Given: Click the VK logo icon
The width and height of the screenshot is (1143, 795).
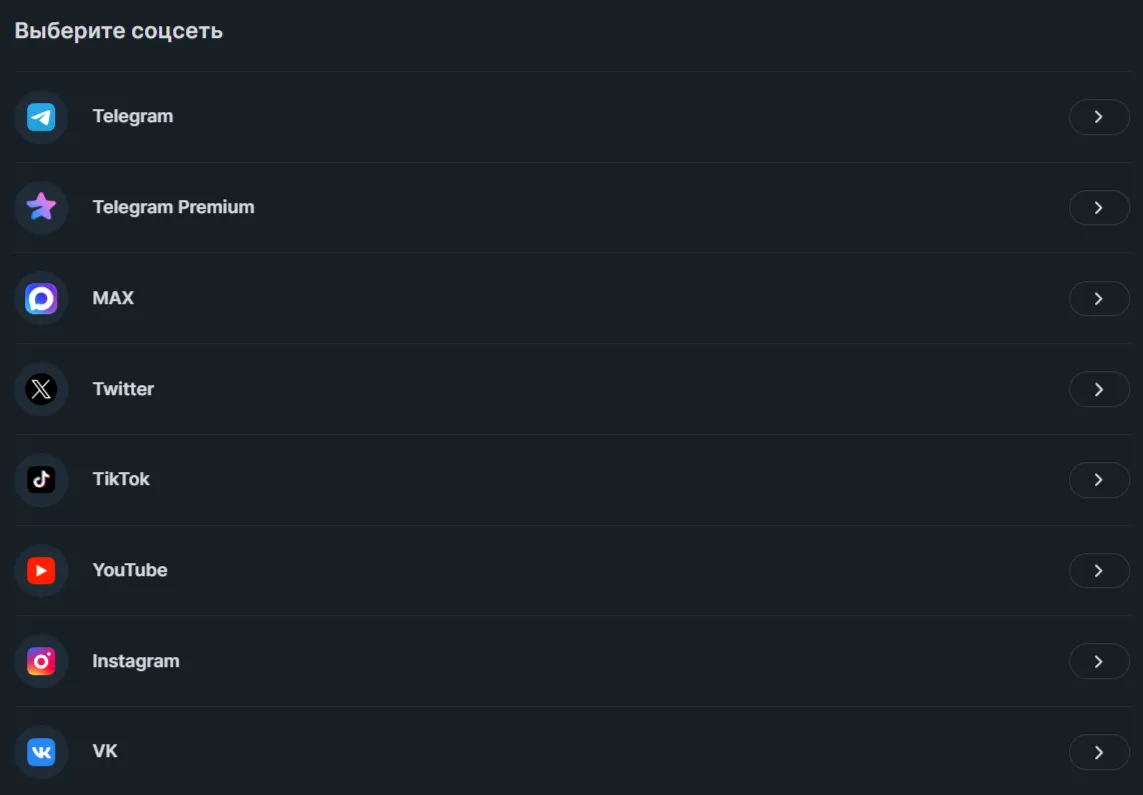Looking at the screenshot, I should pyautogui.click(x=41, y=752).
